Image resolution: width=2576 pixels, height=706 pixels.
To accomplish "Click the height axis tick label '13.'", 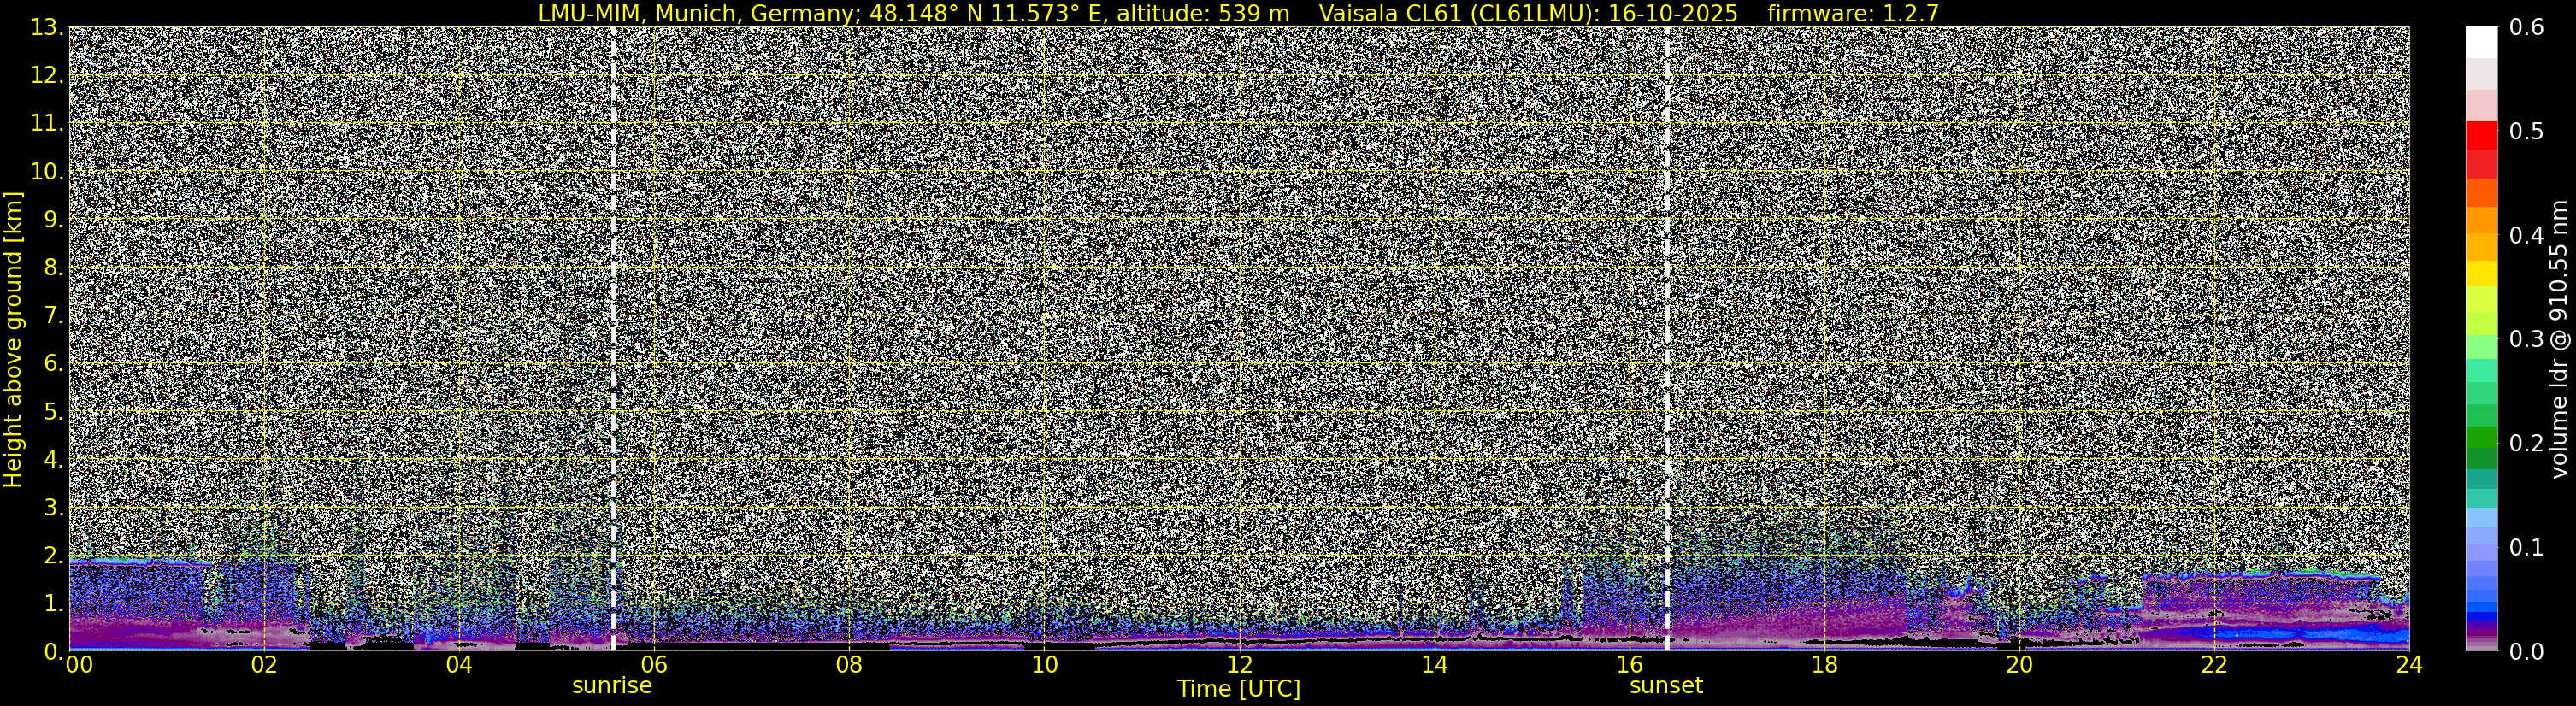I will (46, 27).
